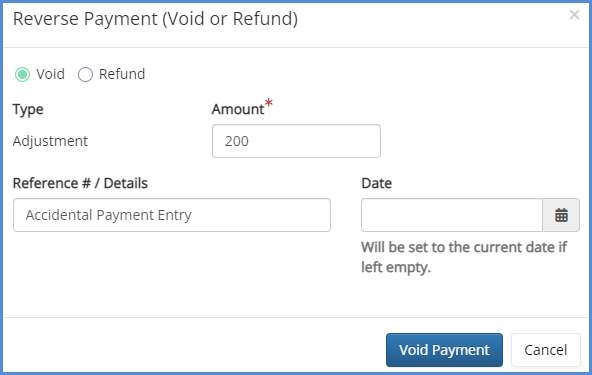Select the Adjustment type value text
This screenshot has width=592, height=375.
(50, 141)
